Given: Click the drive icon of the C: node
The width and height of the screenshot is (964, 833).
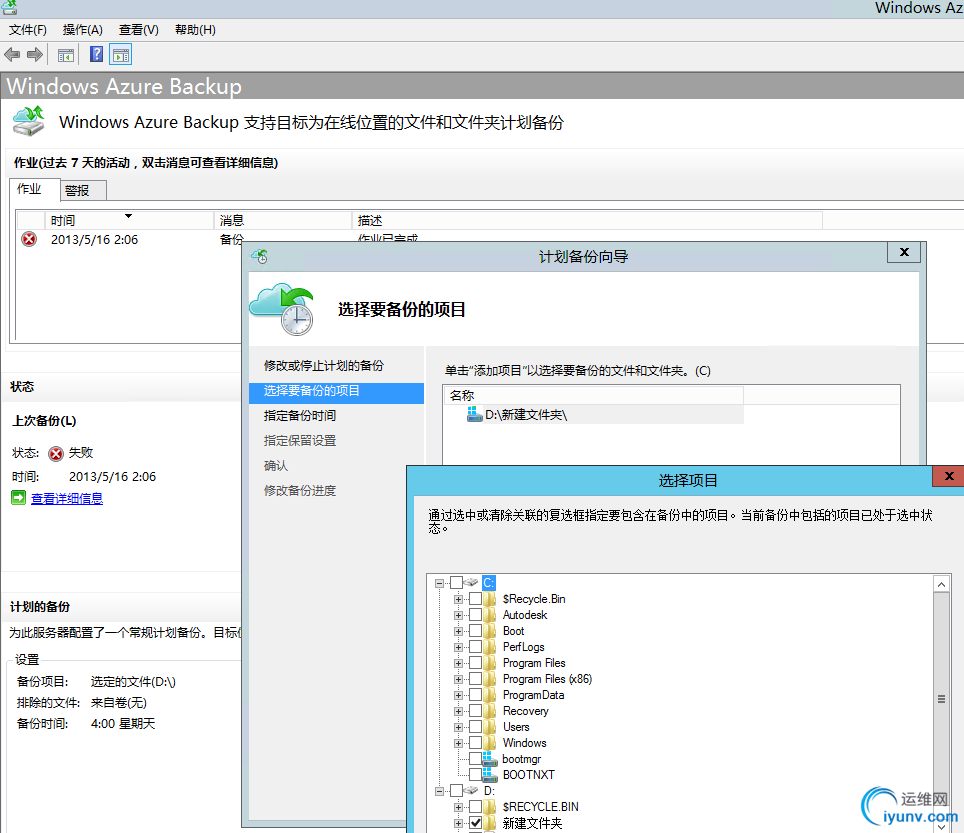Looking at the screenshot, I should [471, 582].
